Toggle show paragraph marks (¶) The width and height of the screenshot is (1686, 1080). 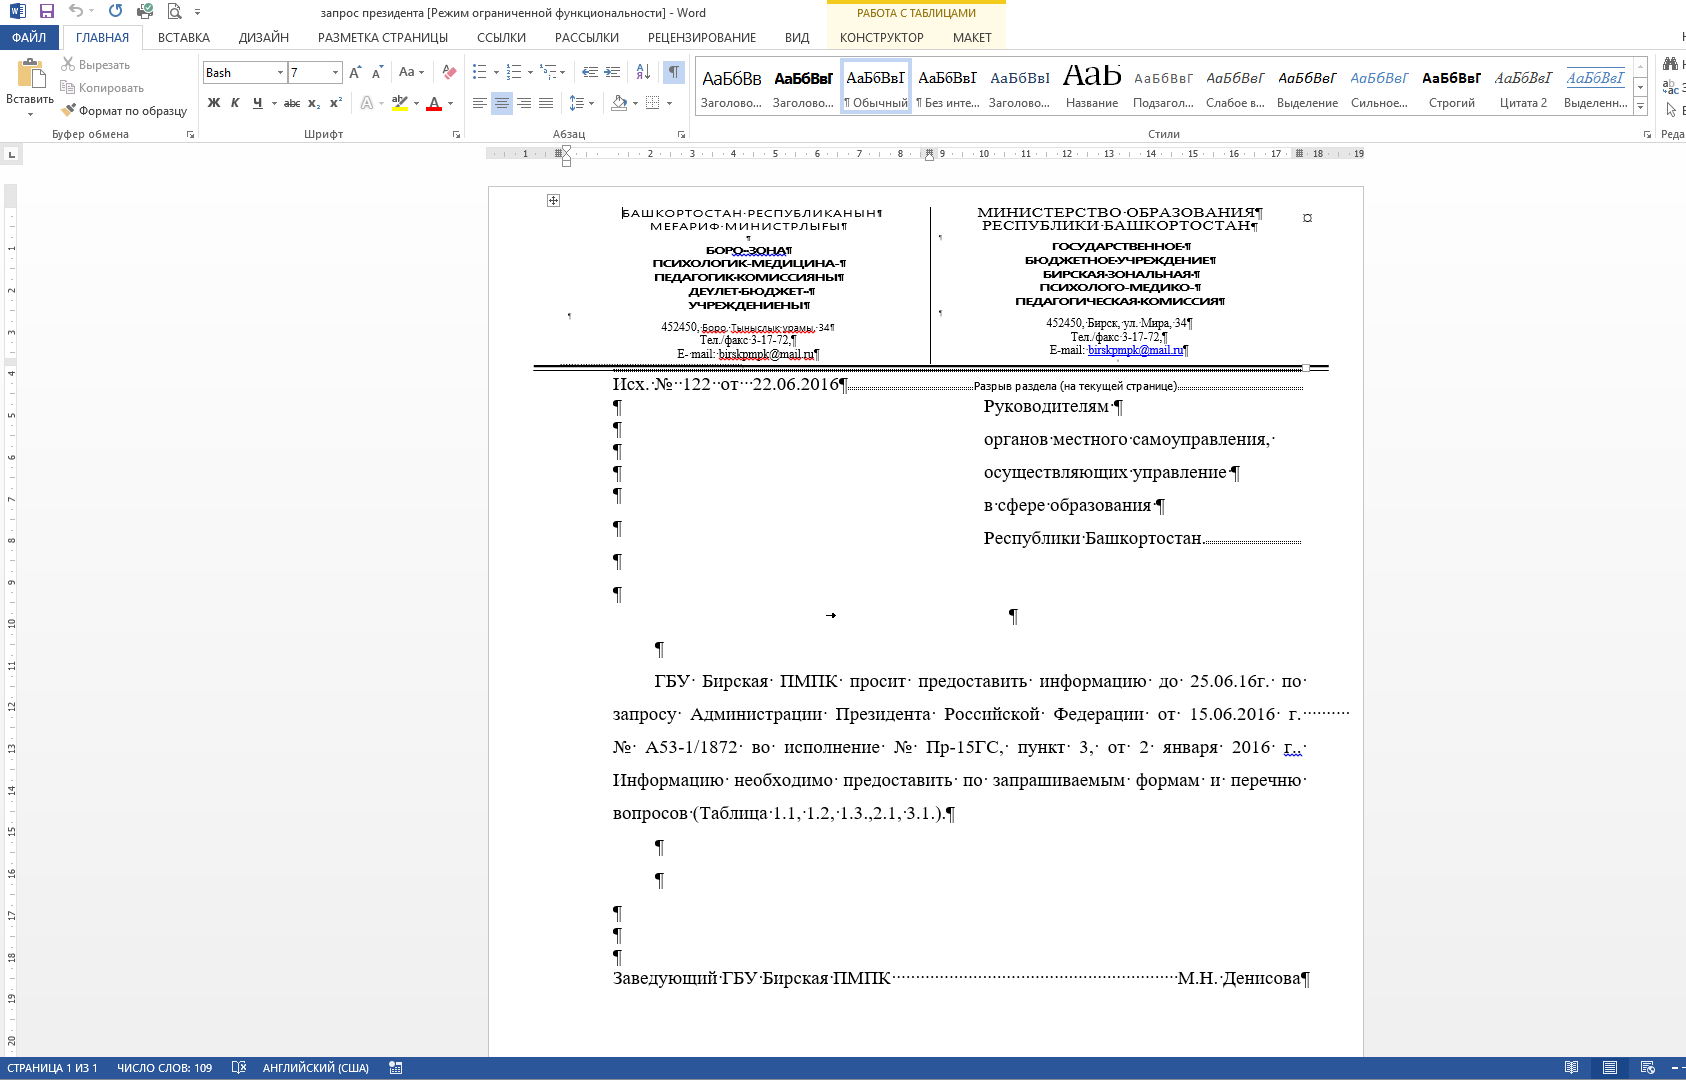click(674, 73)
